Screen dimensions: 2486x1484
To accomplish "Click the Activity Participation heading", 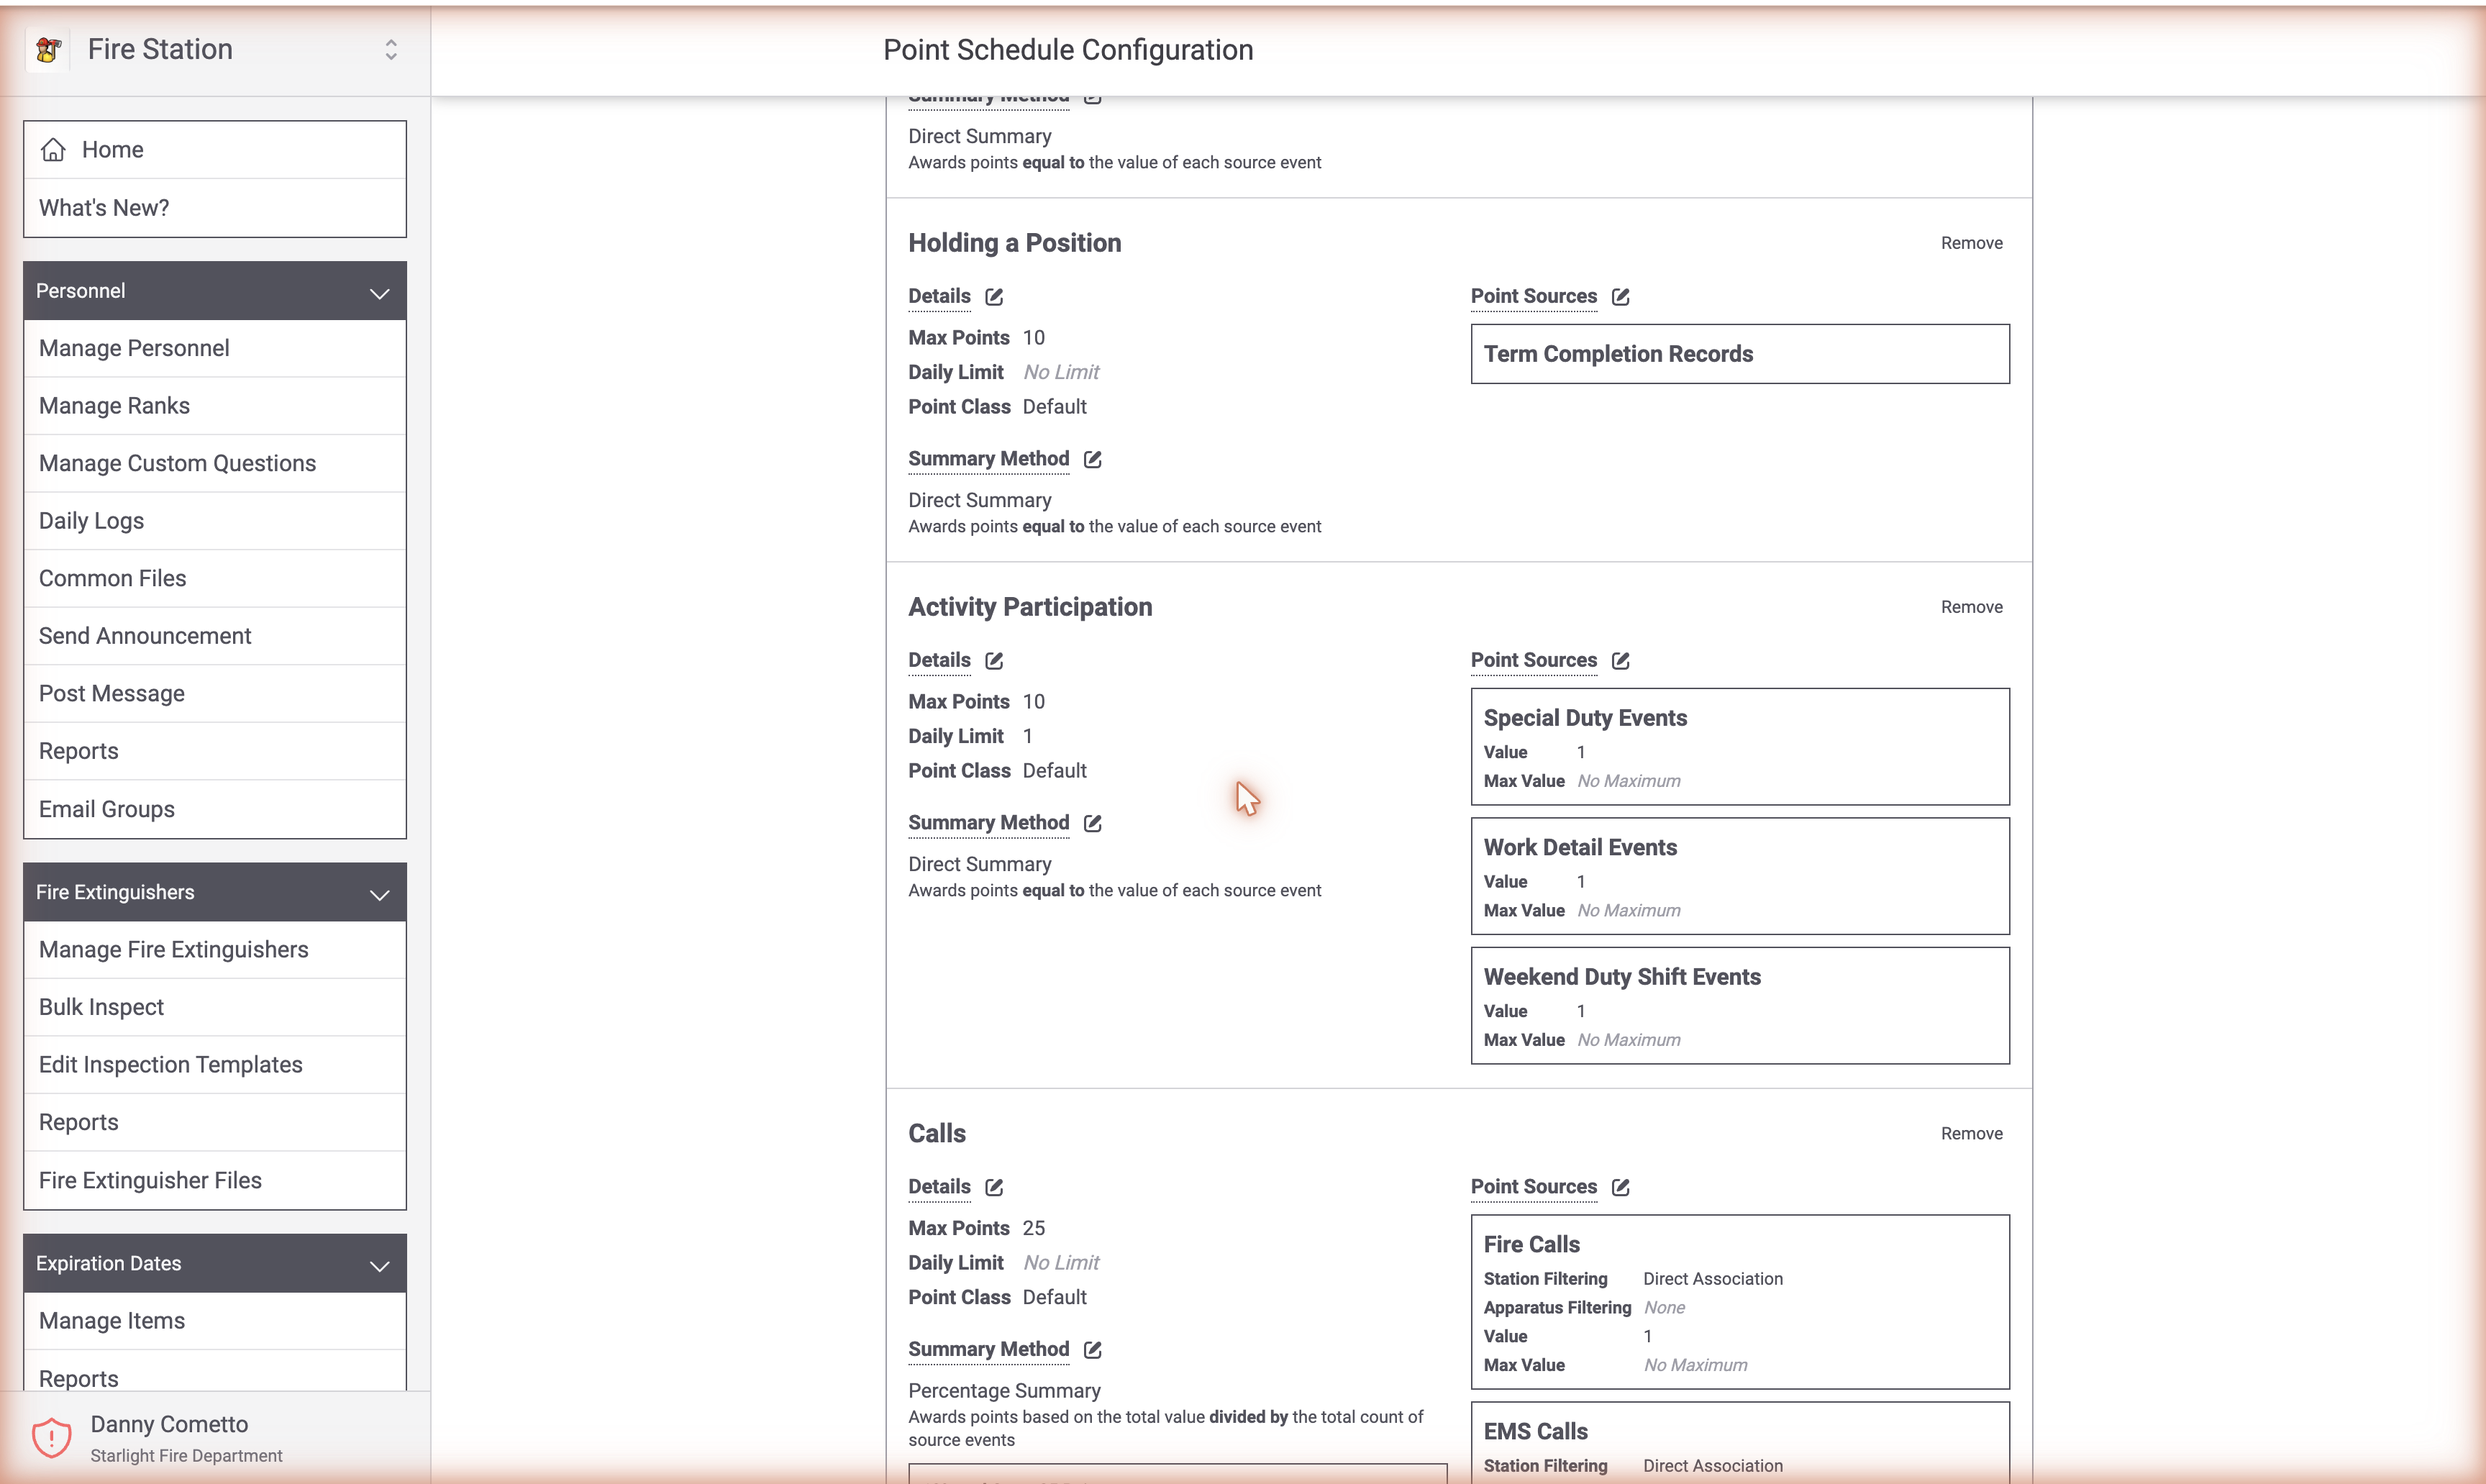I will tap(1030, 607).
